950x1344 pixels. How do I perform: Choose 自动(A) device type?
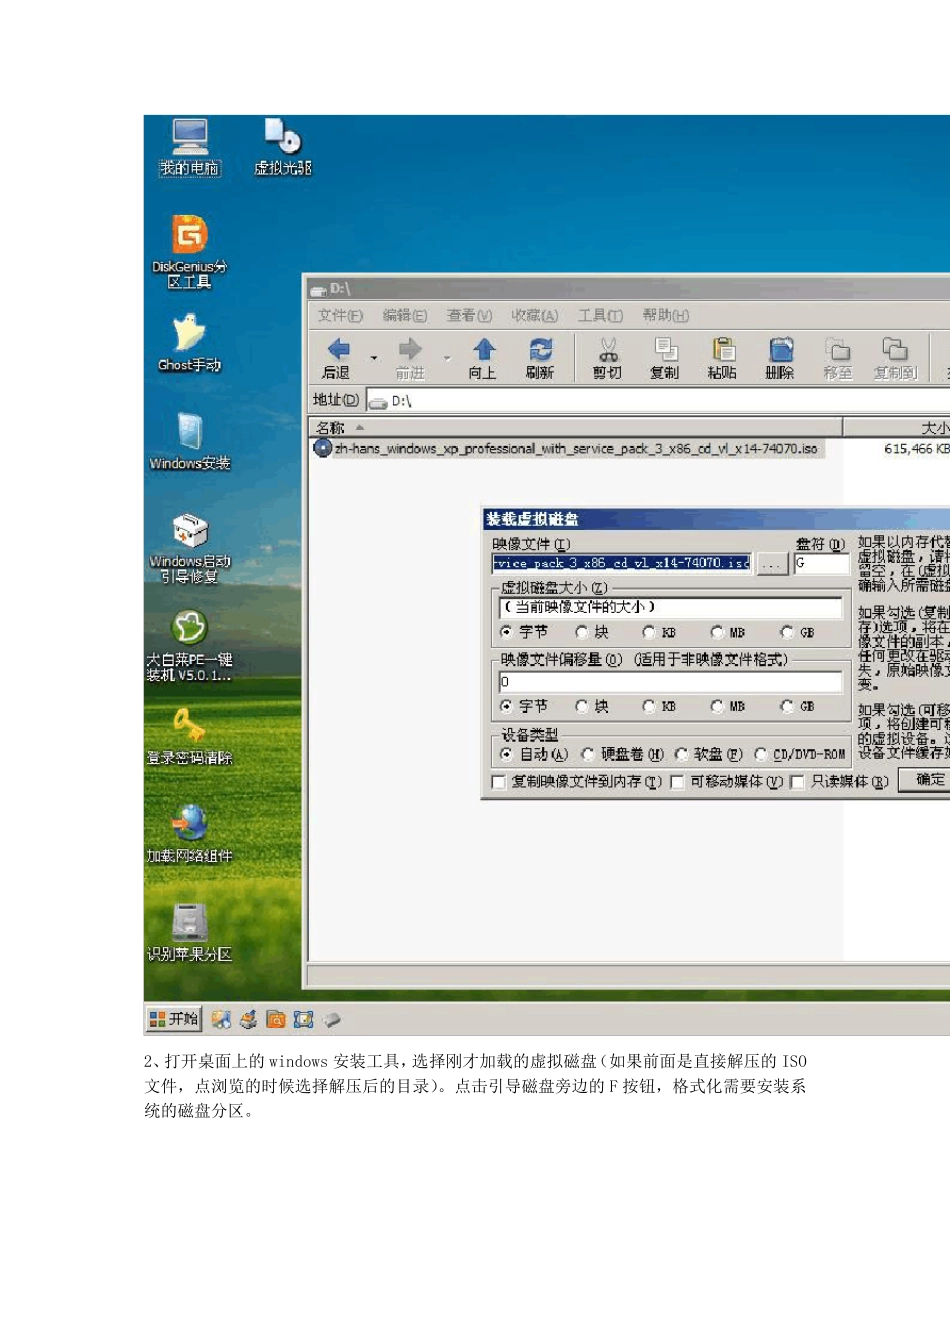[x=506, y=754]
